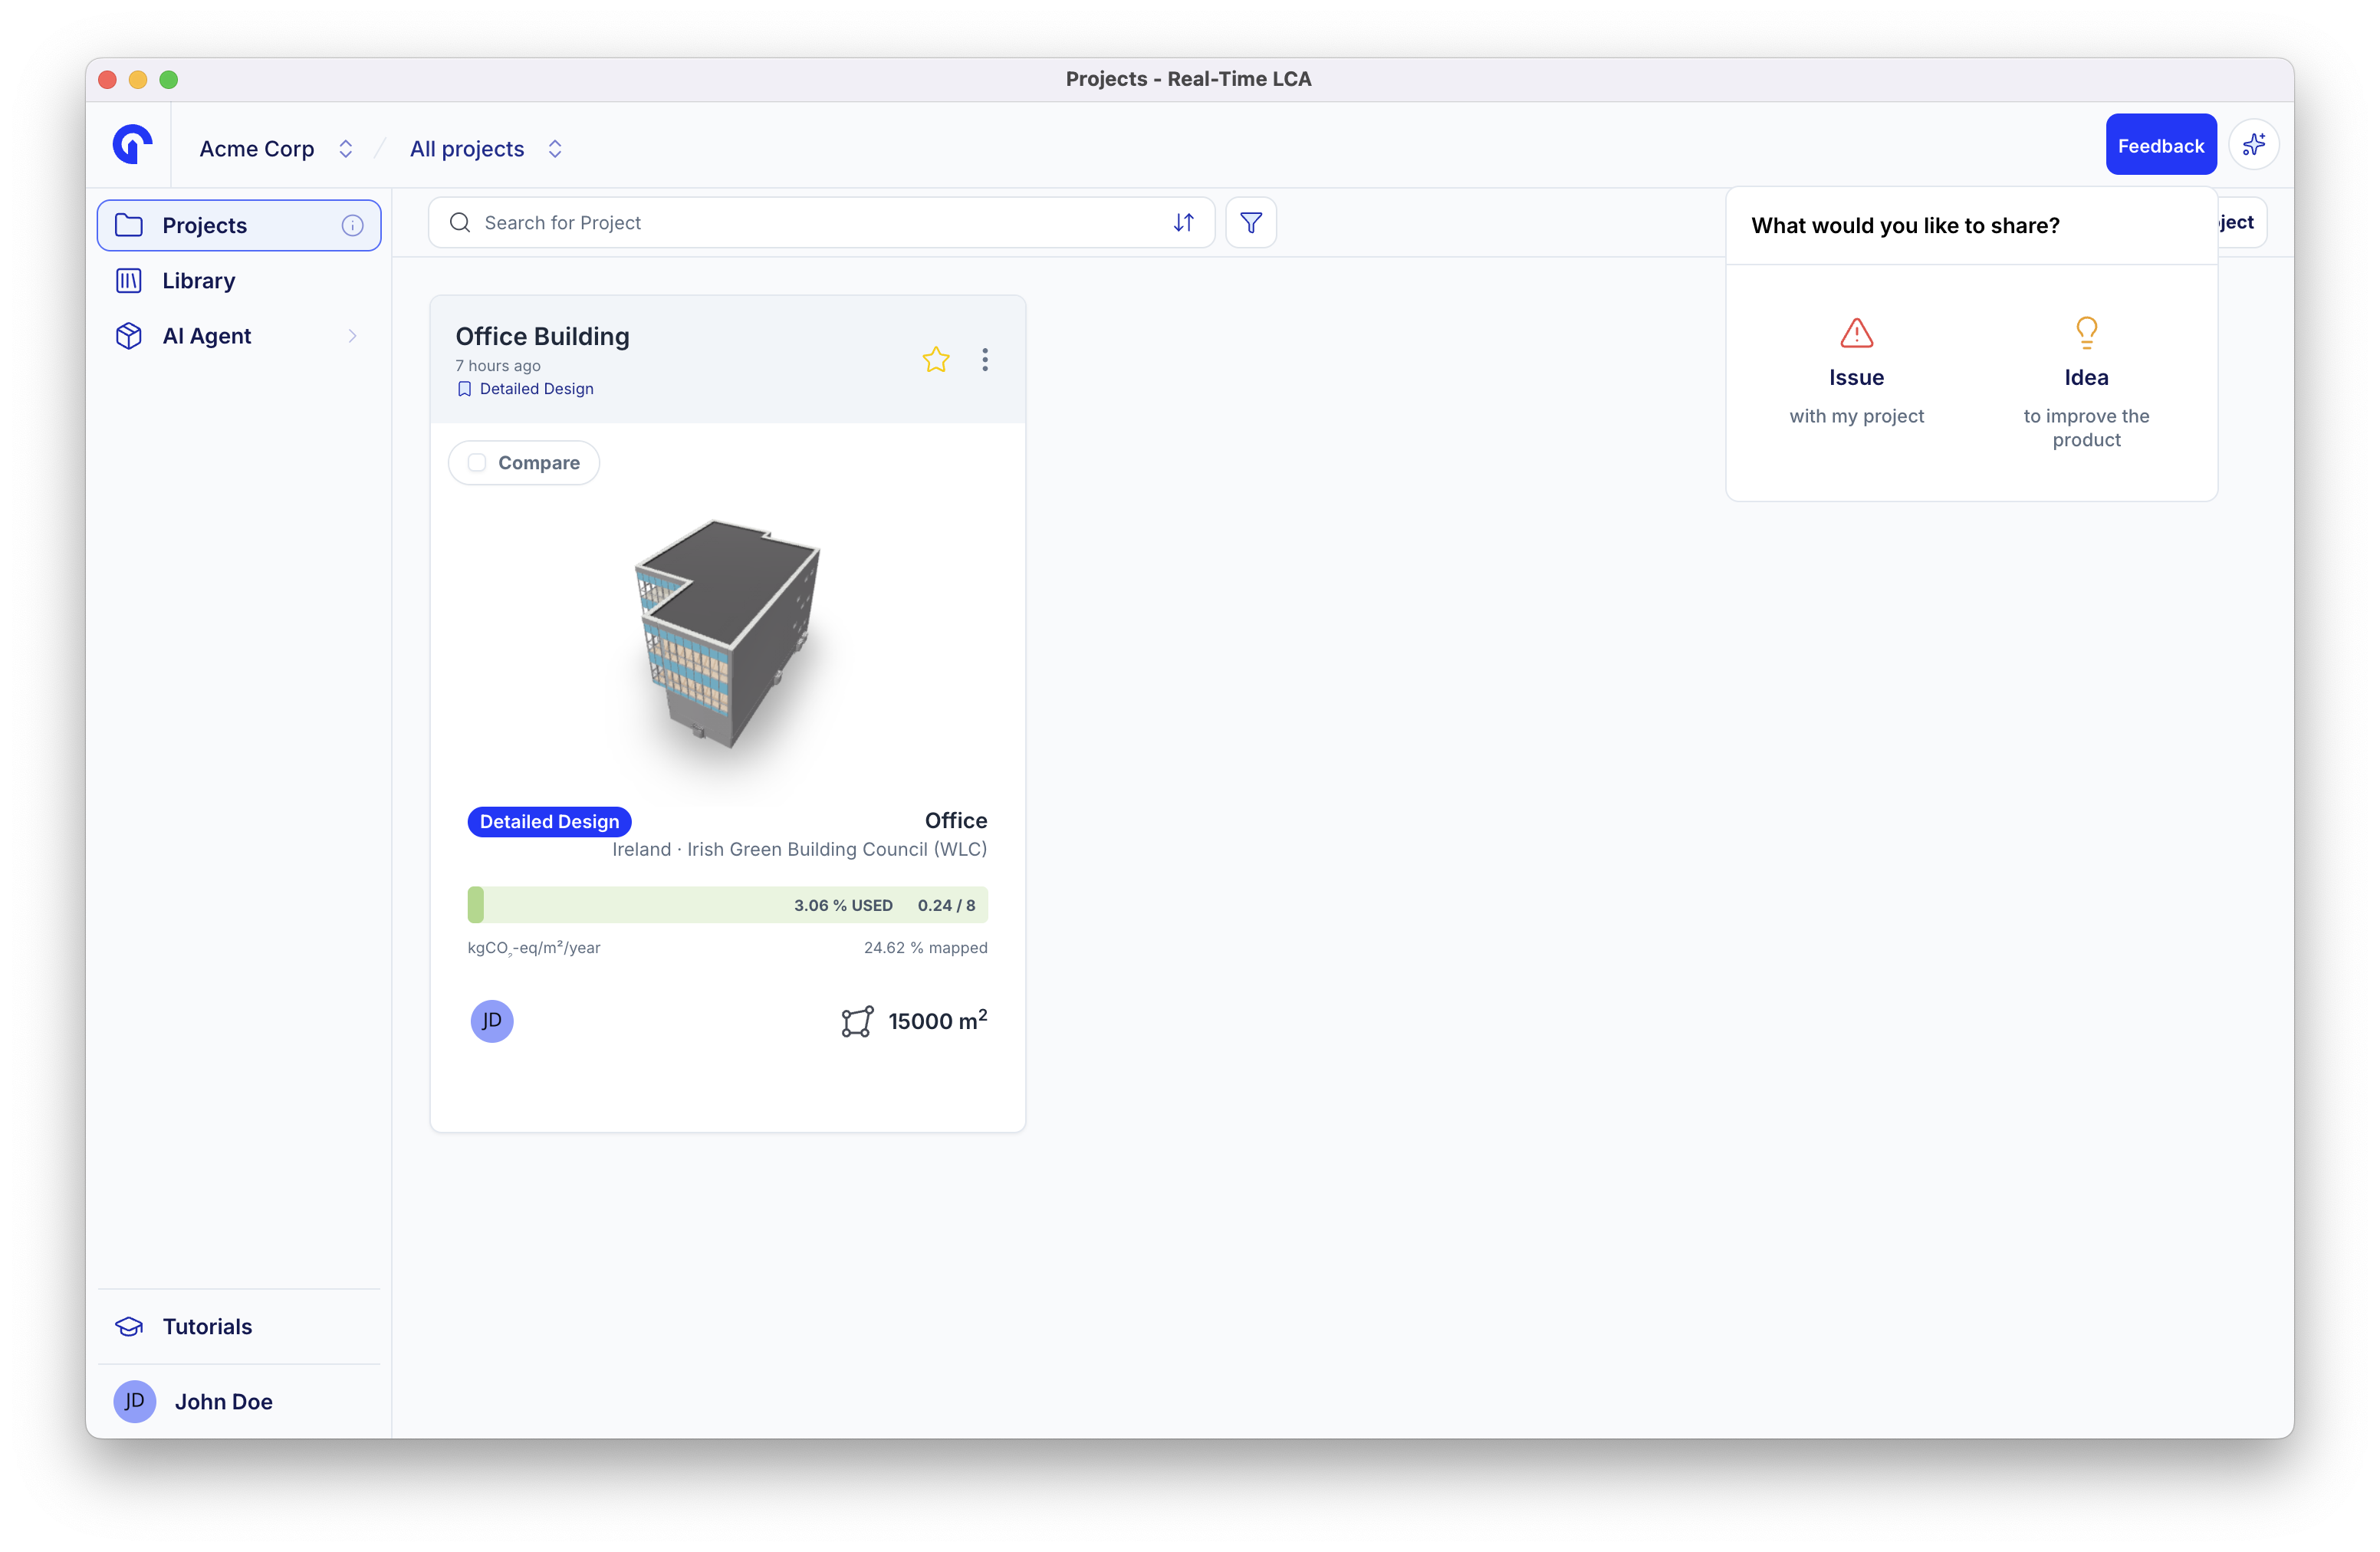The height and width of the screenshot is (1552, 2380).
Task: Click the JD avatar on project card
Action: tap(492, 1021)
